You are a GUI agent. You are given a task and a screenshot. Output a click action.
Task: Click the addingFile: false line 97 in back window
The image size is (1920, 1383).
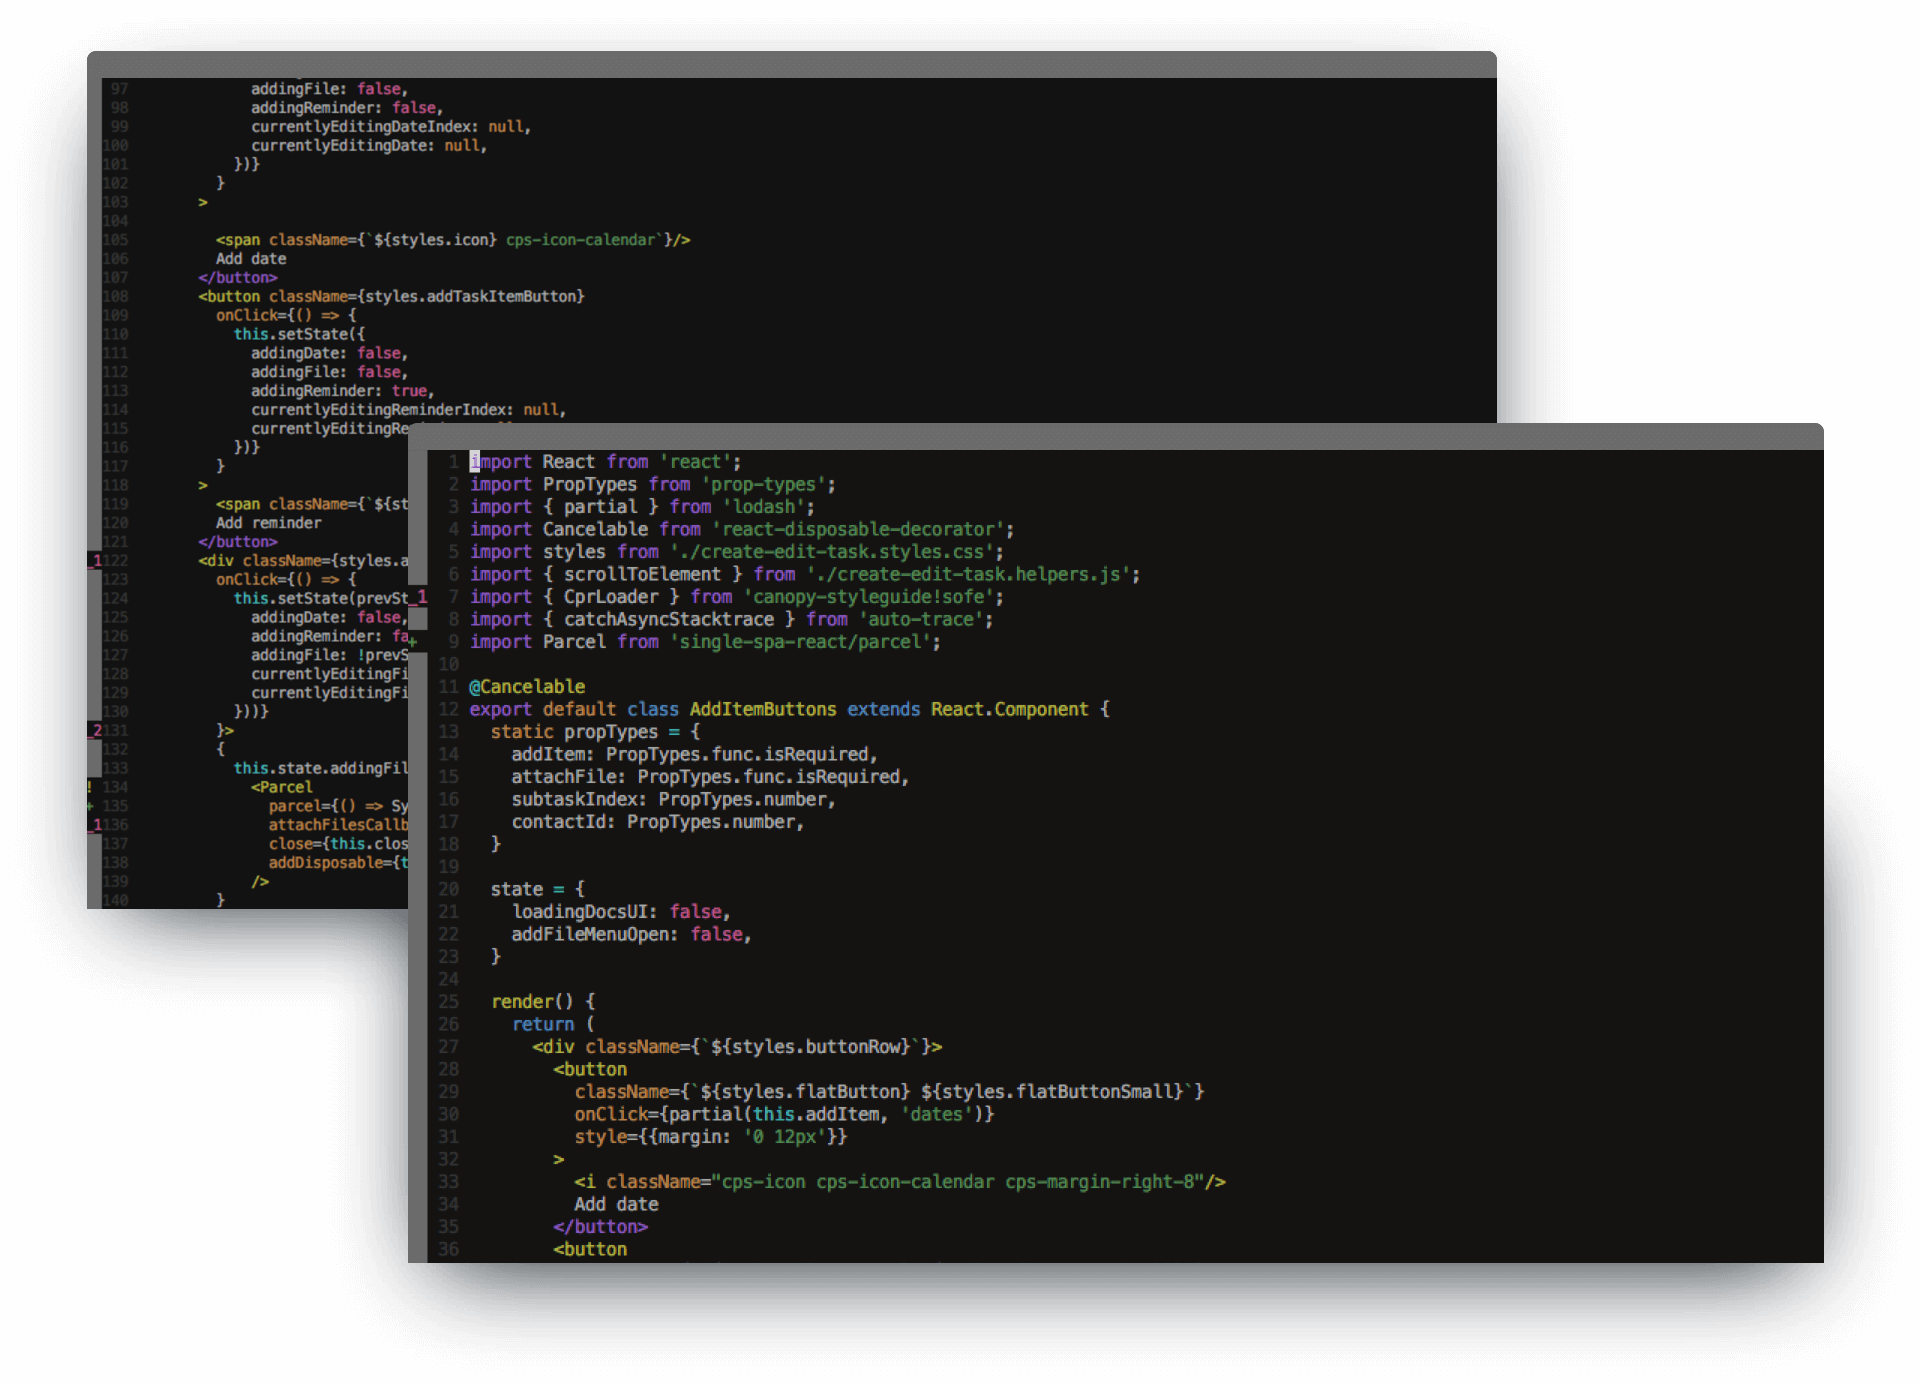point(329,89)
